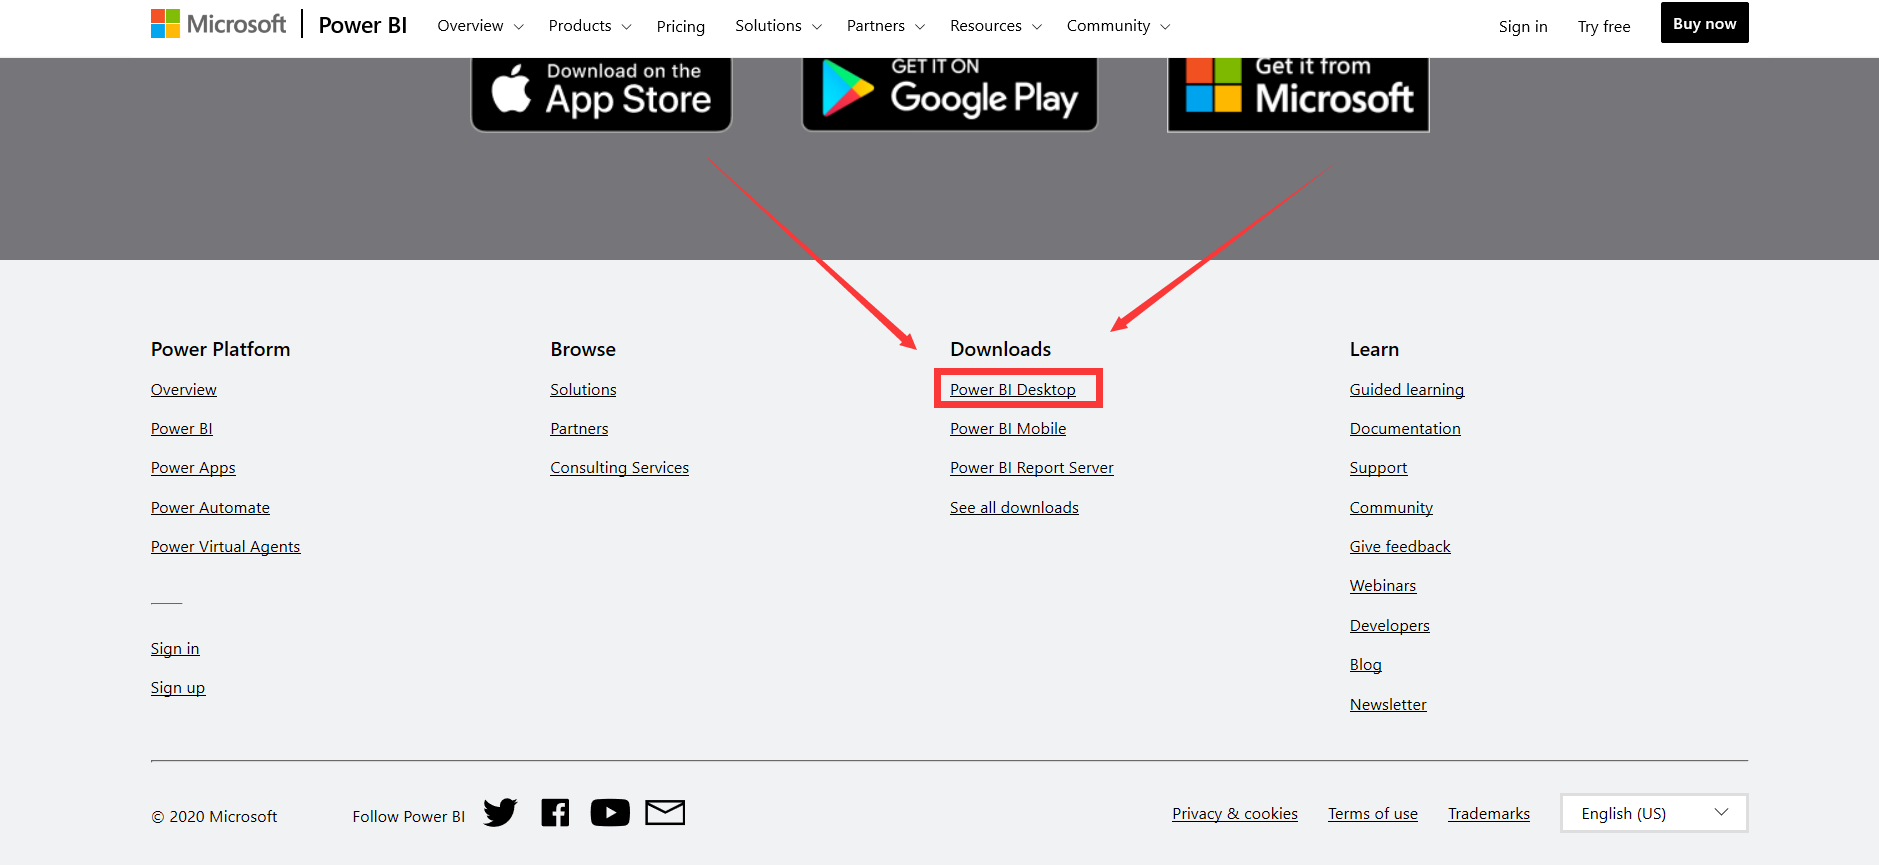
Task: Open the Power BI Mobile link
Action: [x=1008, y=428]
